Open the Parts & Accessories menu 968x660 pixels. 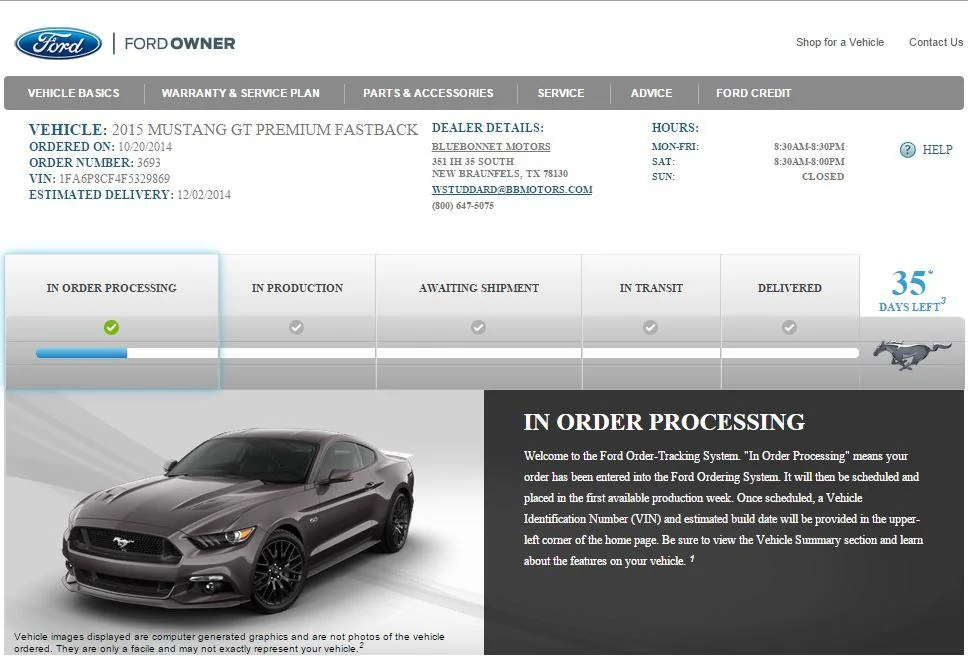pos(428,93)
